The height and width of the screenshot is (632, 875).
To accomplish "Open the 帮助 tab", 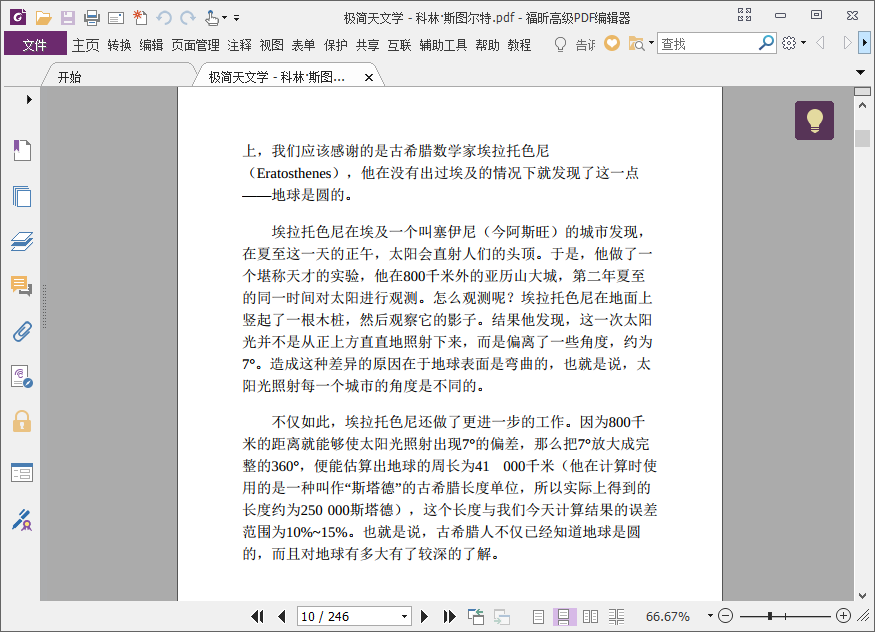I will click(x=487, y=45).
